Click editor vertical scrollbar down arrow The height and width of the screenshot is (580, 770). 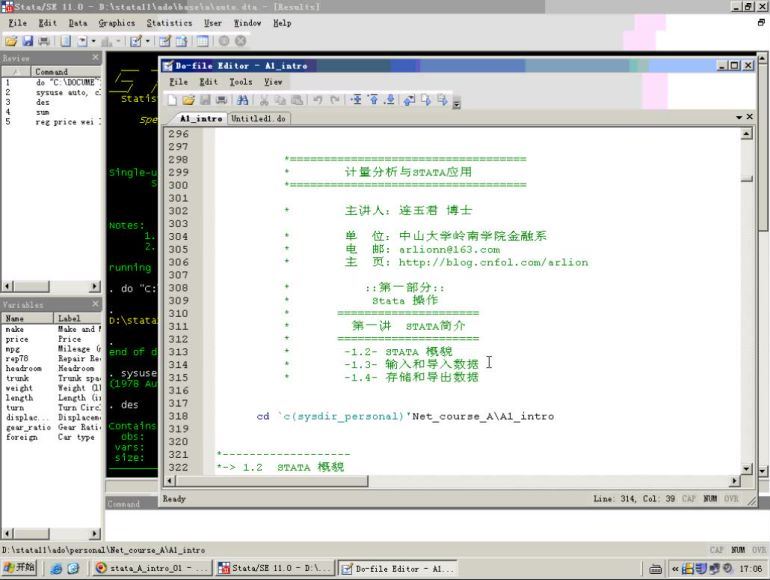tap(746, 469)
